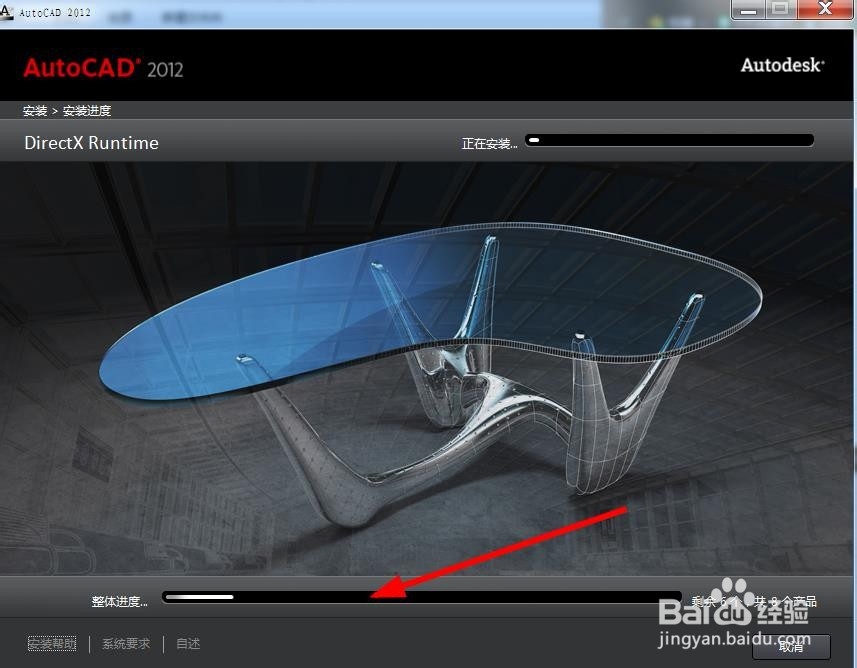Click the glass table splash image
This screenshot has height=668, width=857.
(426, 368)
